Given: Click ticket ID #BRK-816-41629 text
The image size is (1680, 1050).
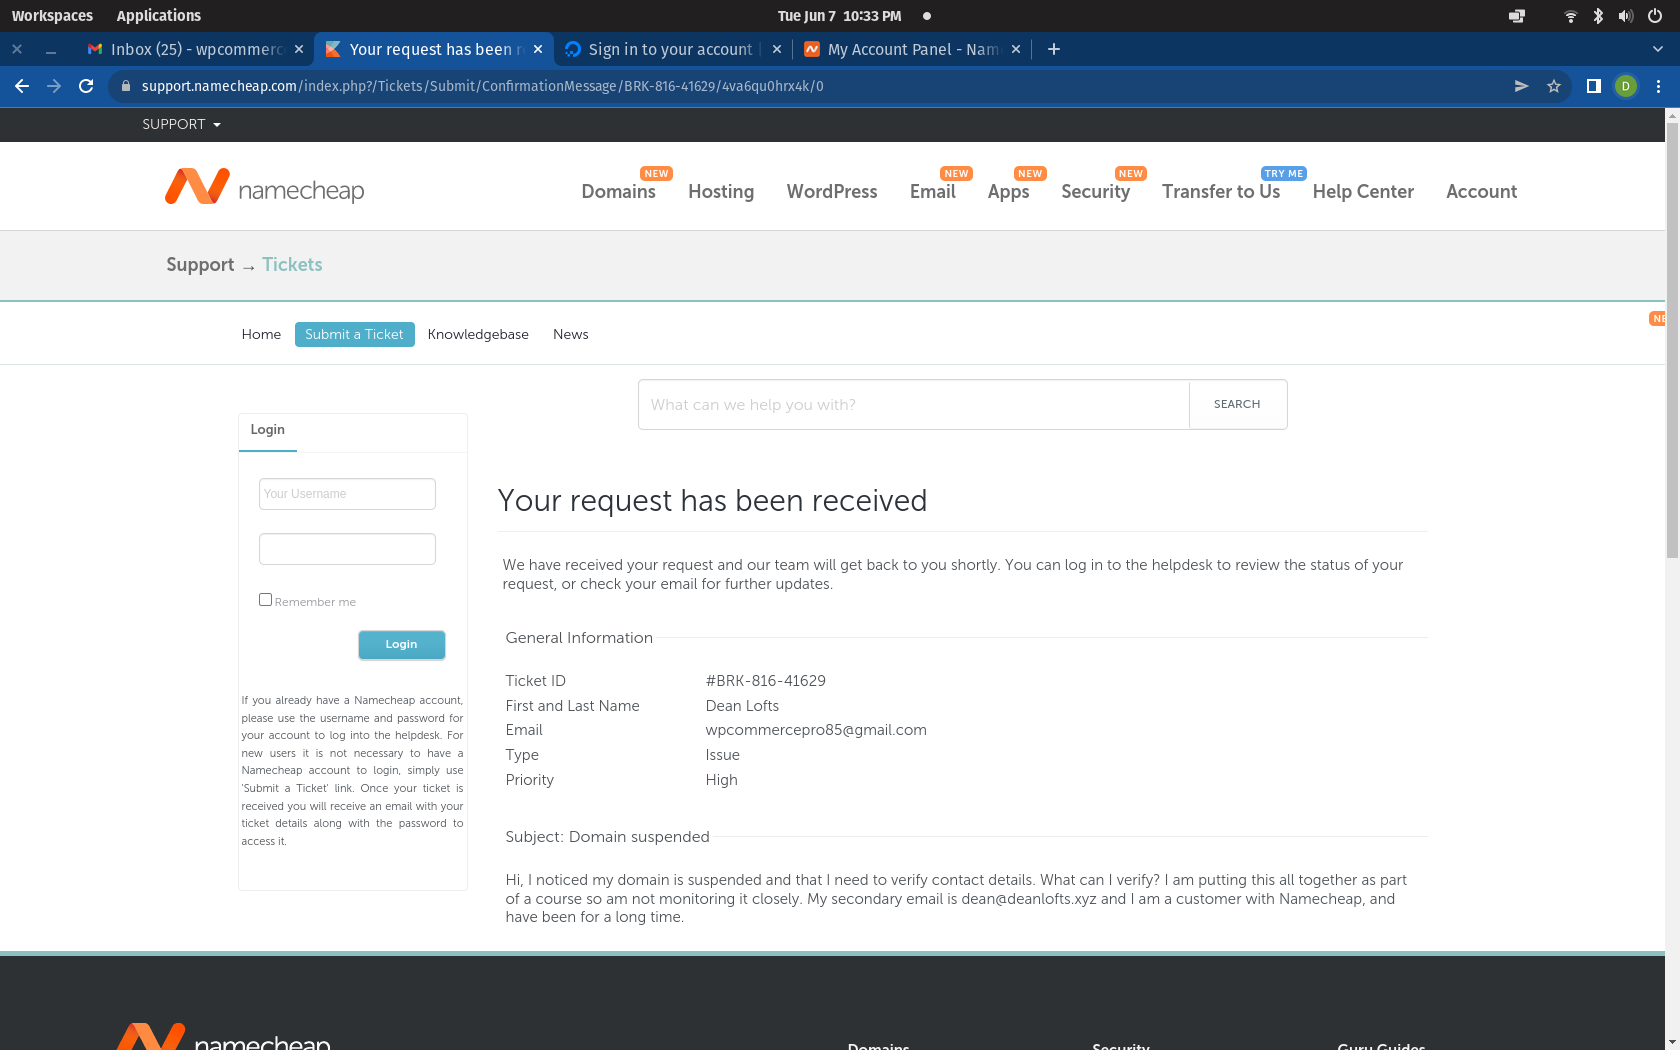Looking at the screenshot, I should click(x=766, y=681).
